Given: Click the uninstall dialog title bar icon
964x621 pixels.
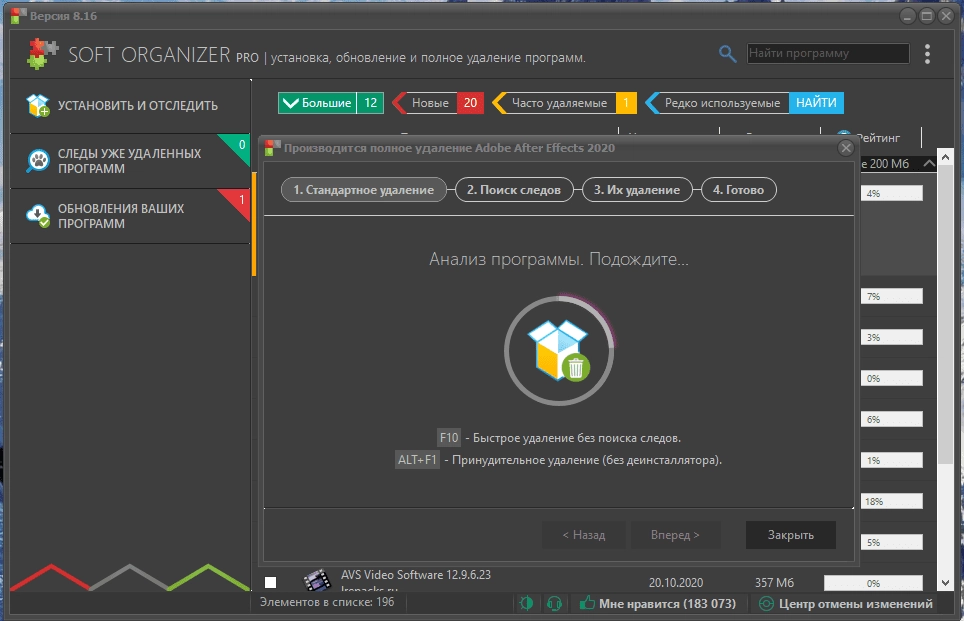Looking at the screenshot, I should 272,148.
